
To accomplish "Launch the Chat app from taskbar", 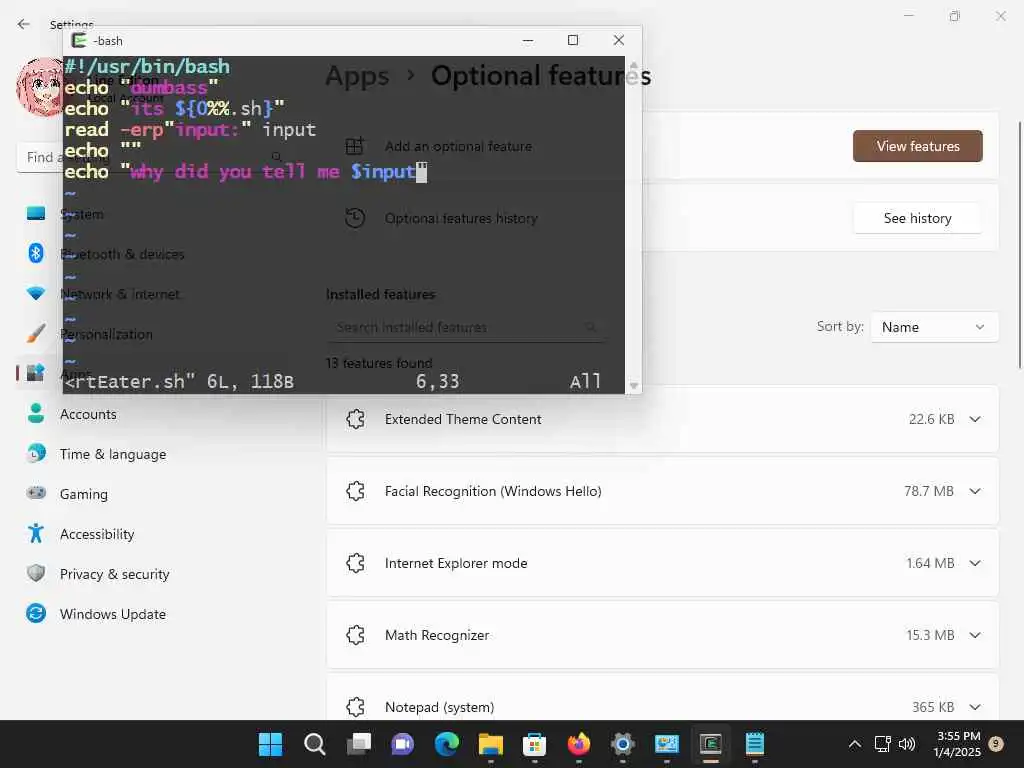I will click(x=402, y=744).
